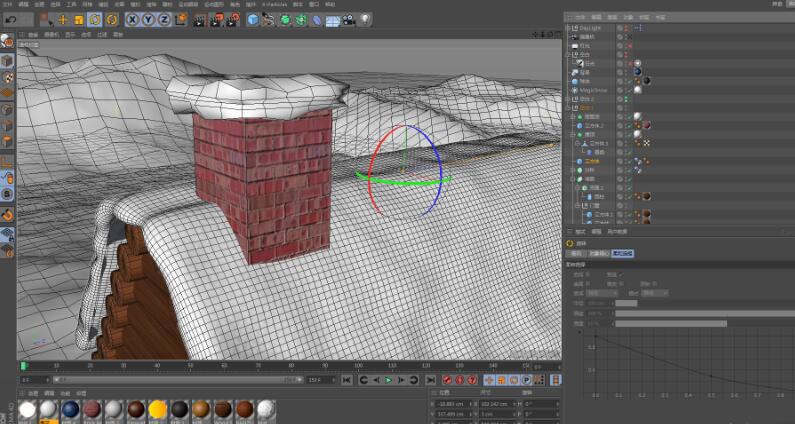The width and height of the screenshot is (795, 424).
Task: Toggle the Z axis lock
Action: click(x=162, y=19)
